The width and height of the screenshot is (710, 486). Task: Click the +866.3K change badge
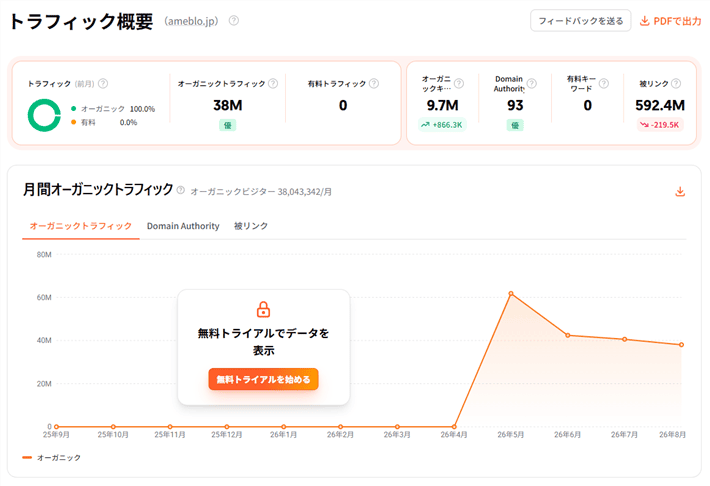442,125
